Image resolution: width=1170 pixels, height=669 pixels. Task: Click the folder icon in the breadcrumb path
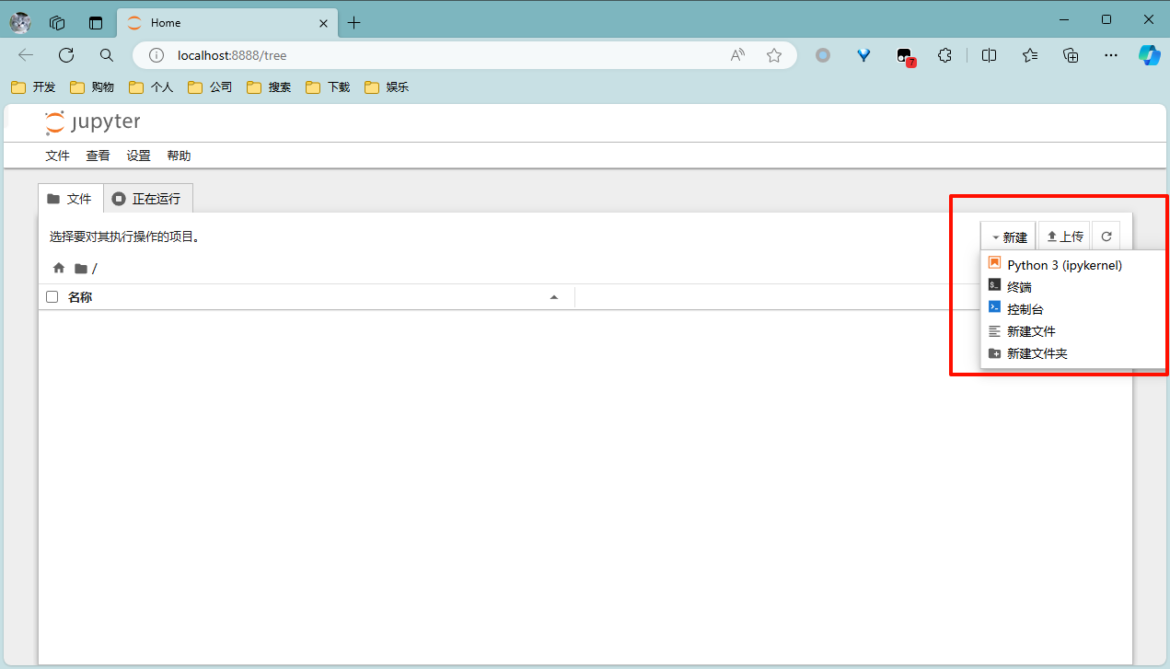pos(80,268)
